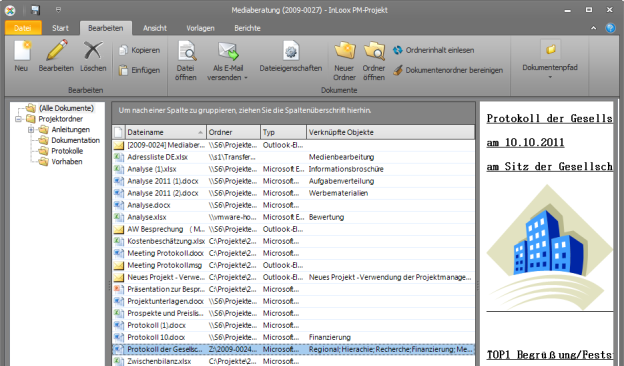
Task: Select the Analyse.xlsx file
Action: pos(294,217)
